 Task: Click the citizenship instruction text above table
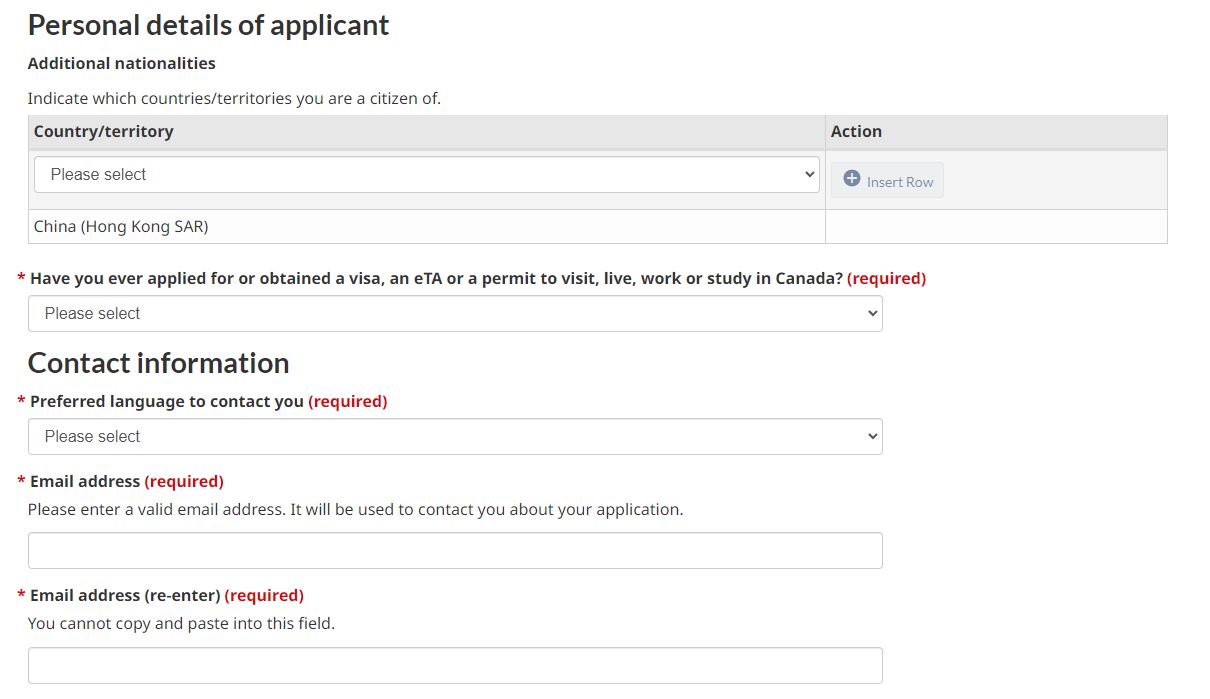(234, 98)
